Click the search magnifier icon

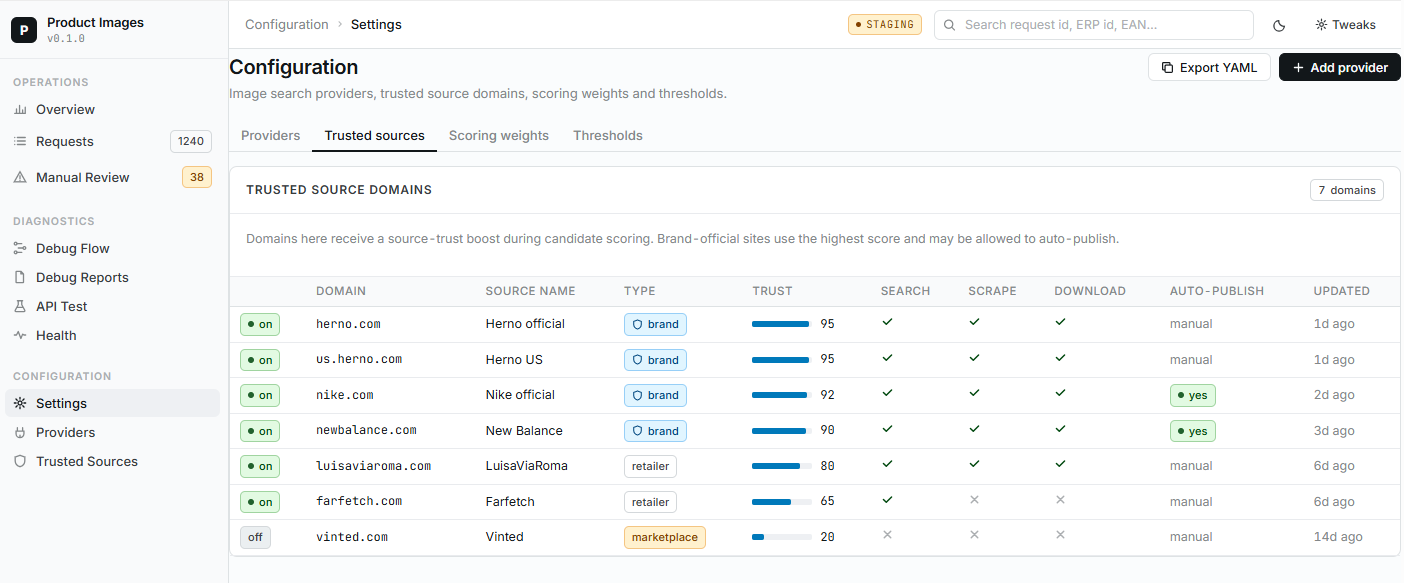click(x=950, y=25)
